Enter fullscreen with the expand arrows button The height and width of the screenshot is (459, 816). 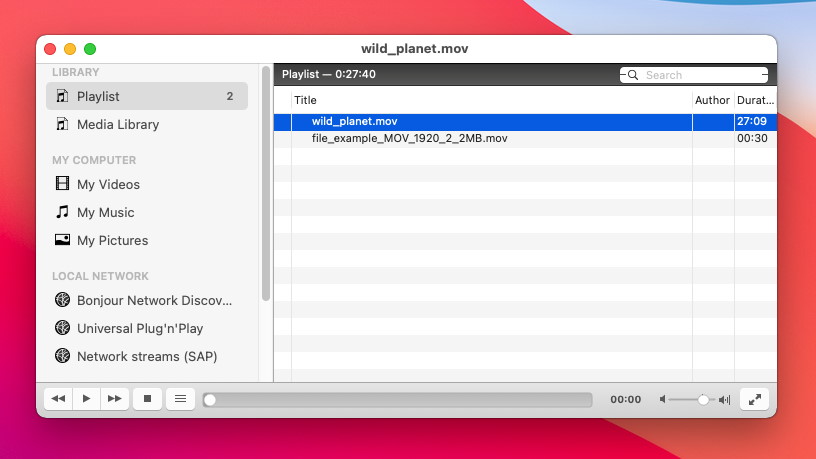point(755,399)
